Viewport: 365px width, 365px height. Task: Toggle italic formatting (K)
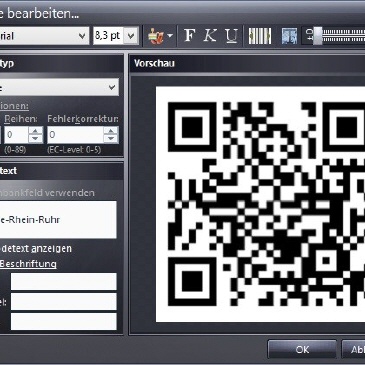click(x=210, y=36)
